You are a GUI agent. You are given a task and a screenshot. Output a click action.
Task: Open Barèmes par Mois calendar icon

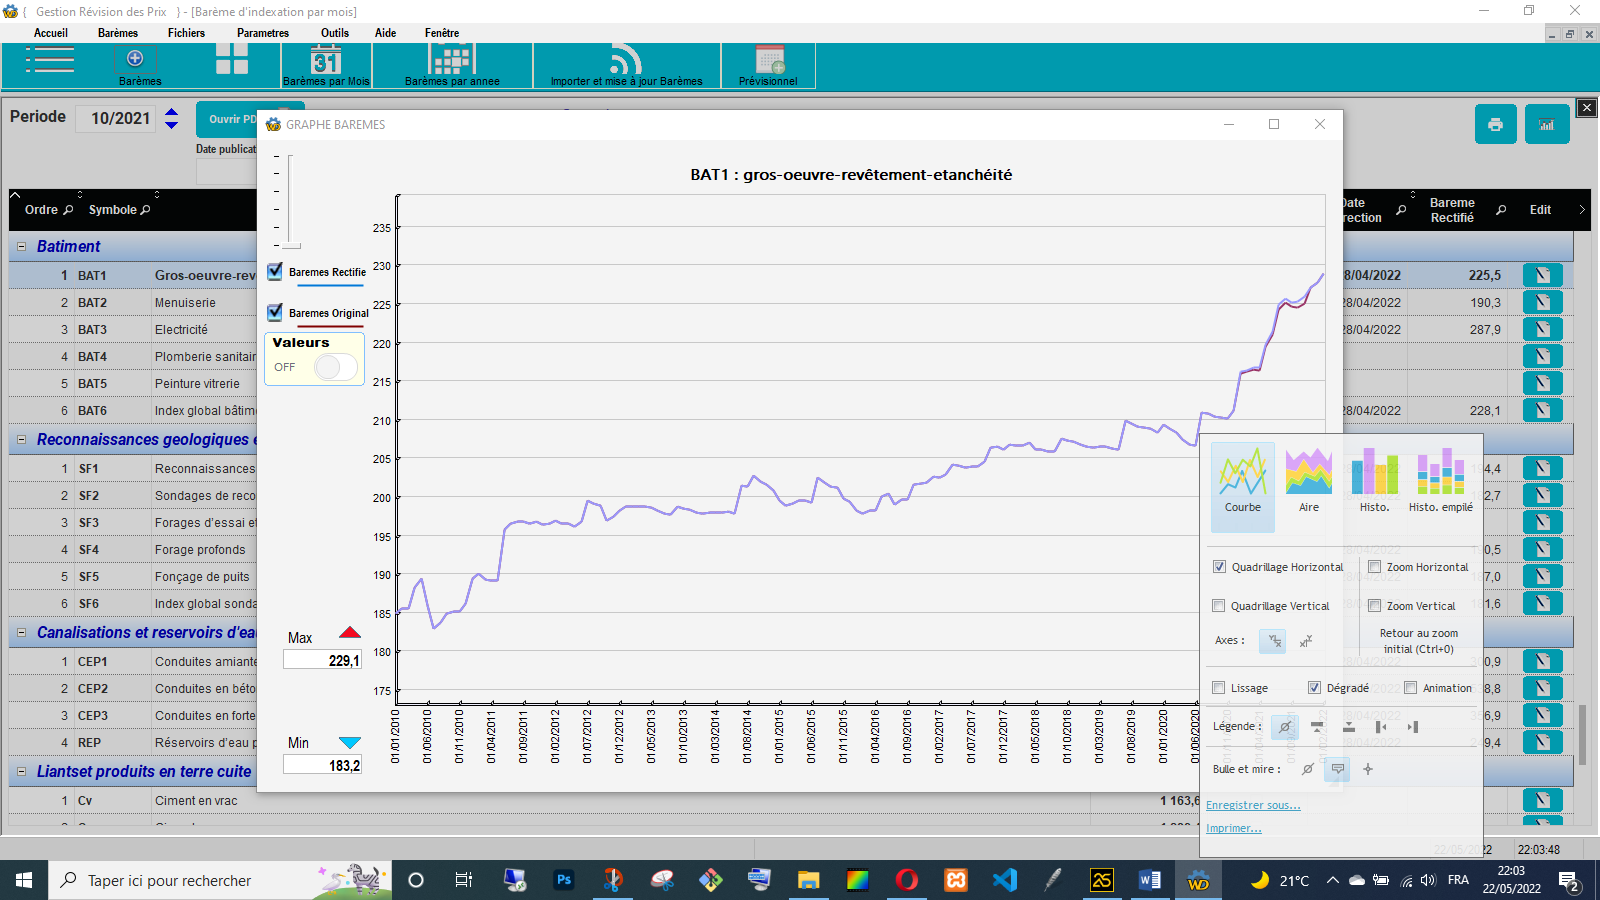click(x=326, y=63)
